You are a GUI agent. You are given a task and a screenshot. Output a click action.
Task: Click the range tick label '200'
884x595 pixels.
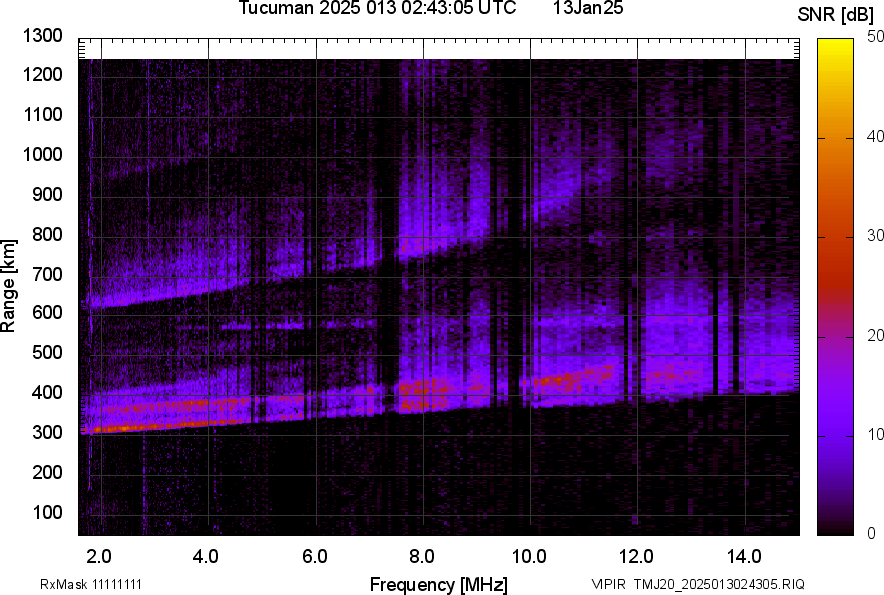coord(47,471)
